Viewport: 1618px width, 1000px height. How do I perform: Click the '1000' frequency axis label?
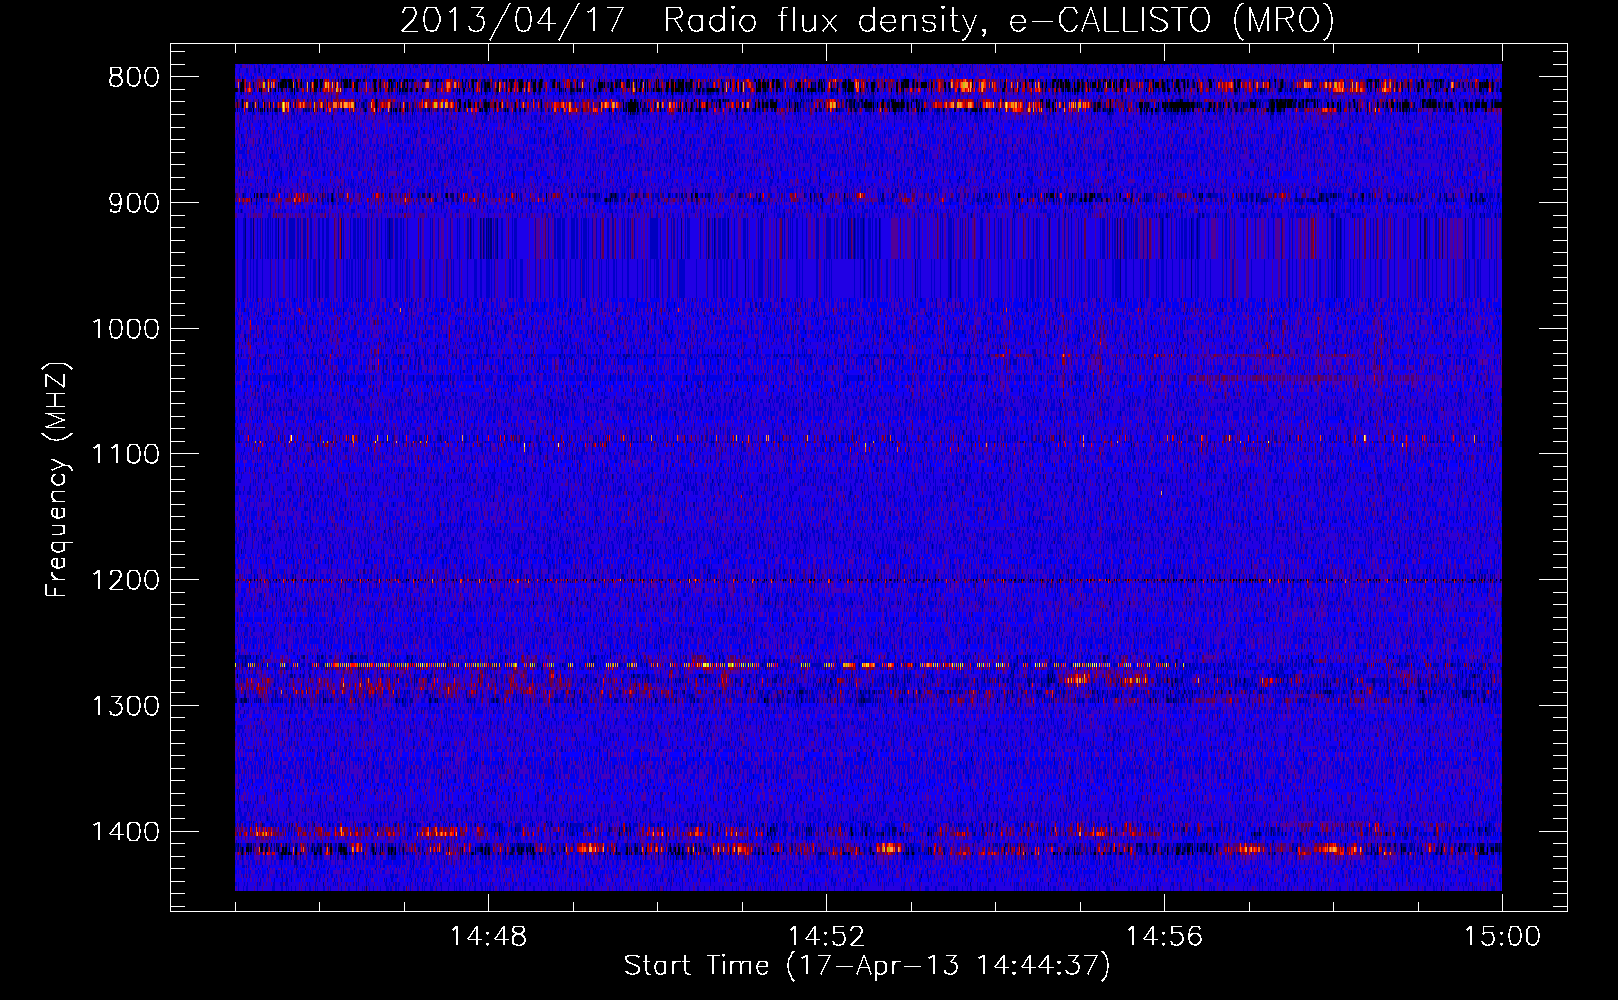click(126, 329)
